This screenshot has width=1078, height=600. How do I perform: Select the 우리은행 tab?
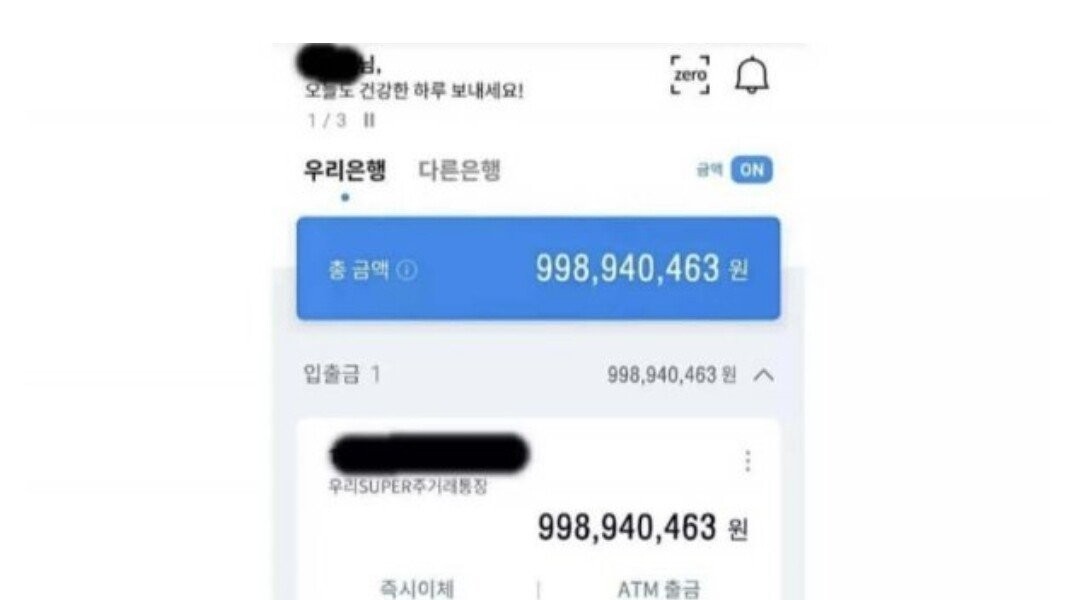(x=344, y=170)
